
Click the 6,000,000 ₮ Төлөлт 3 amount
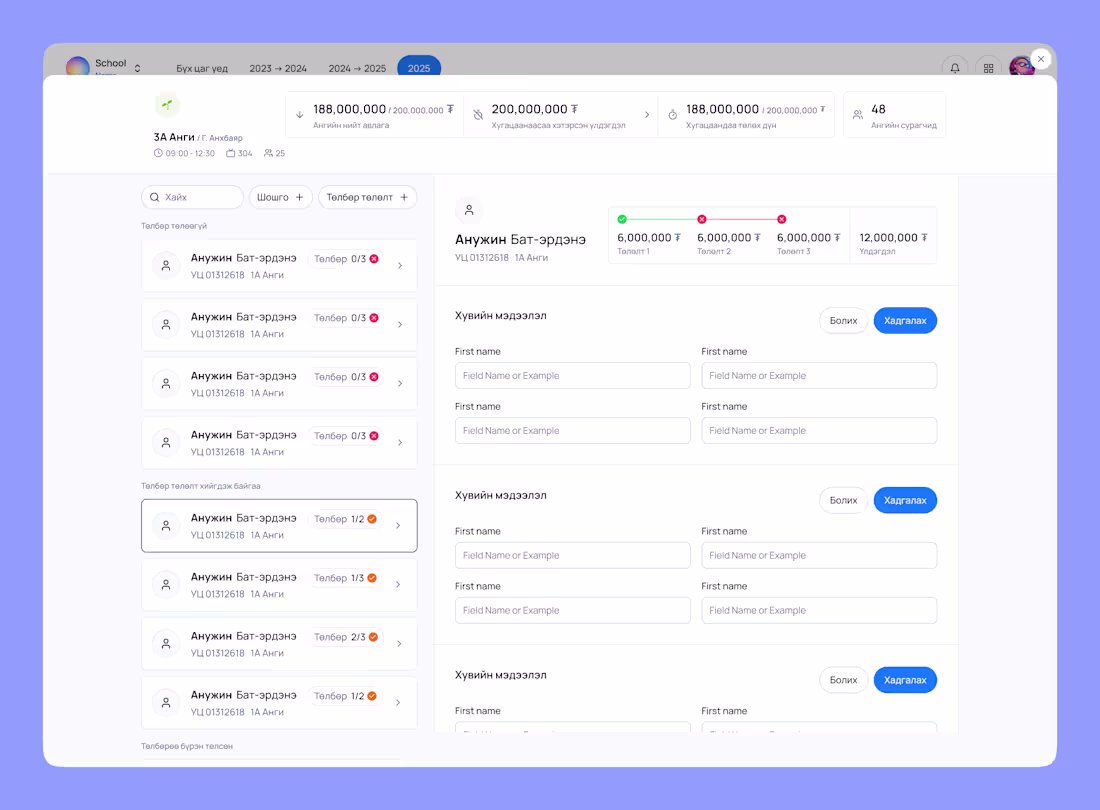pyautogui.click(x=809, y=238)
